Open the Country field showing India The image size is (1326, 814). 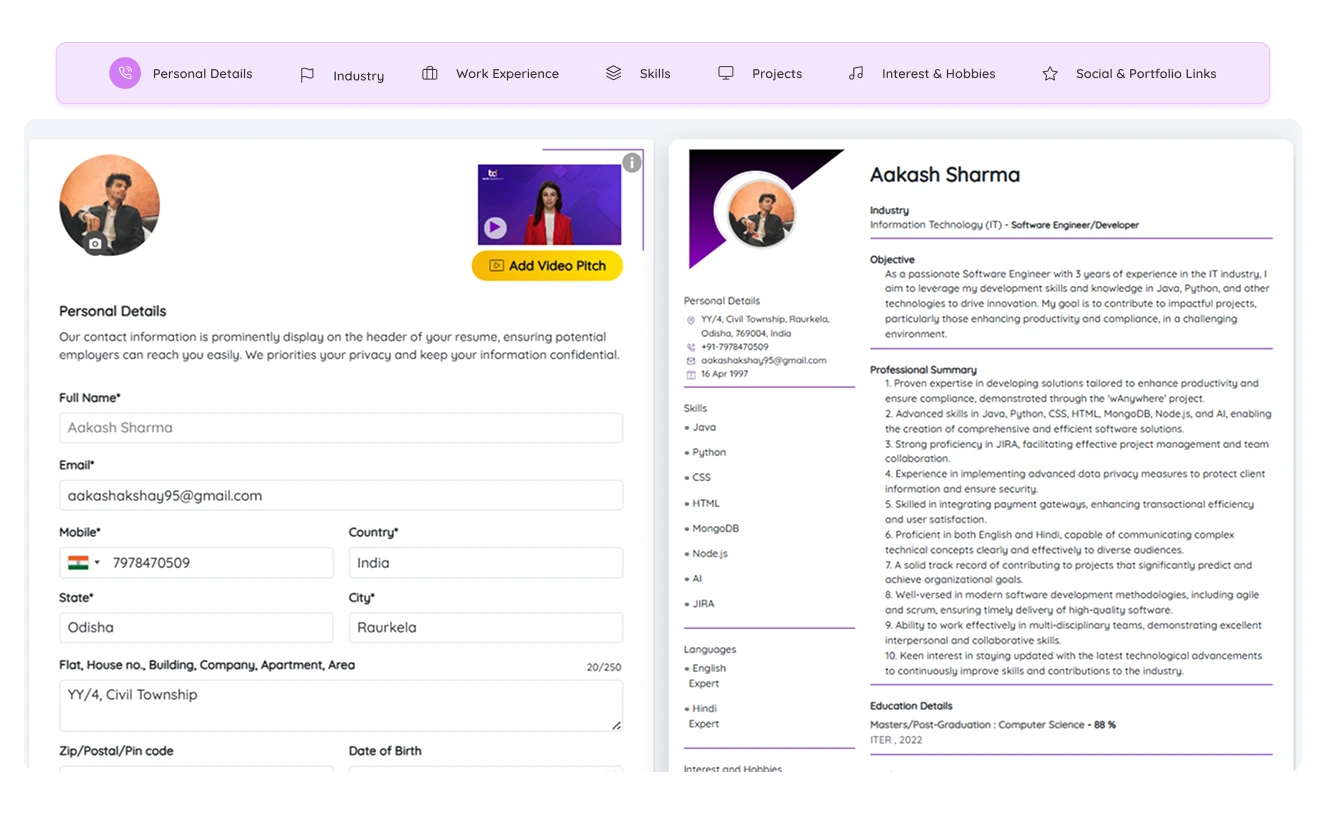tap(485, 563)
